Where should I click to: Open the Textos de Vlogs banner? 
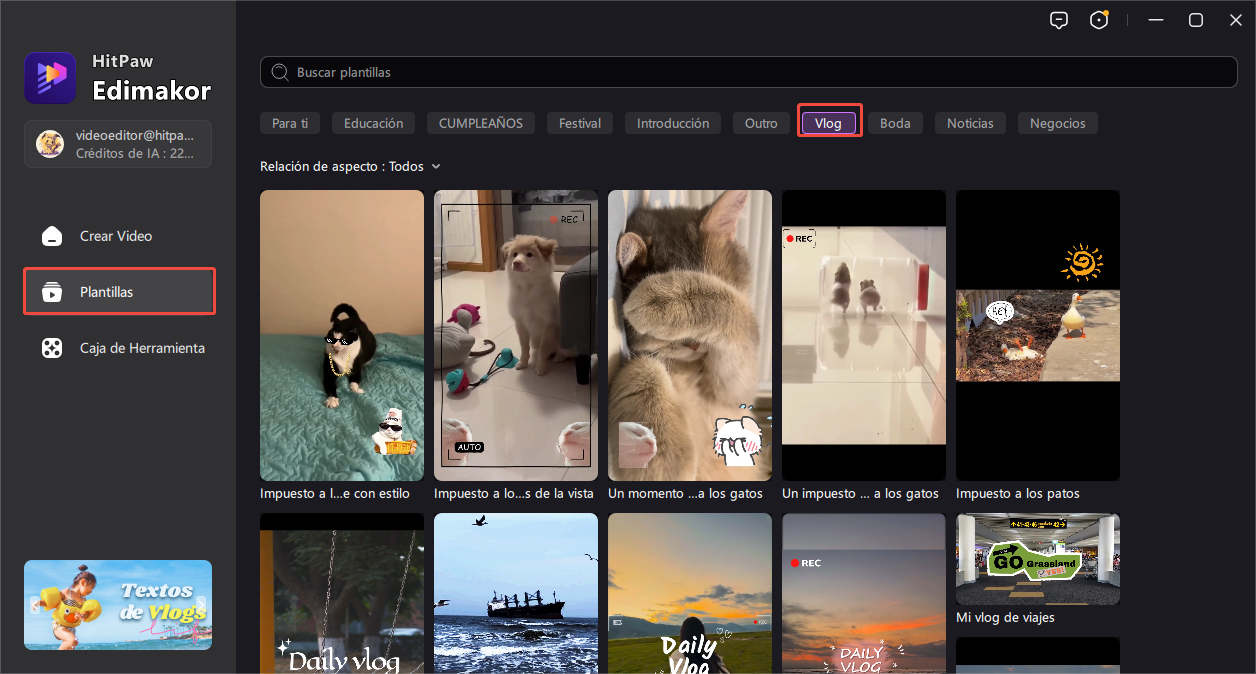[118, 605]
